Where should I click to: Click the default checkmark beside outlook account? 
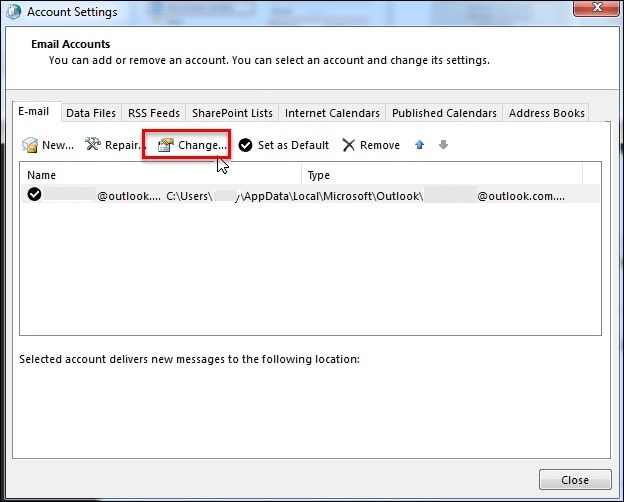[35, 194]
